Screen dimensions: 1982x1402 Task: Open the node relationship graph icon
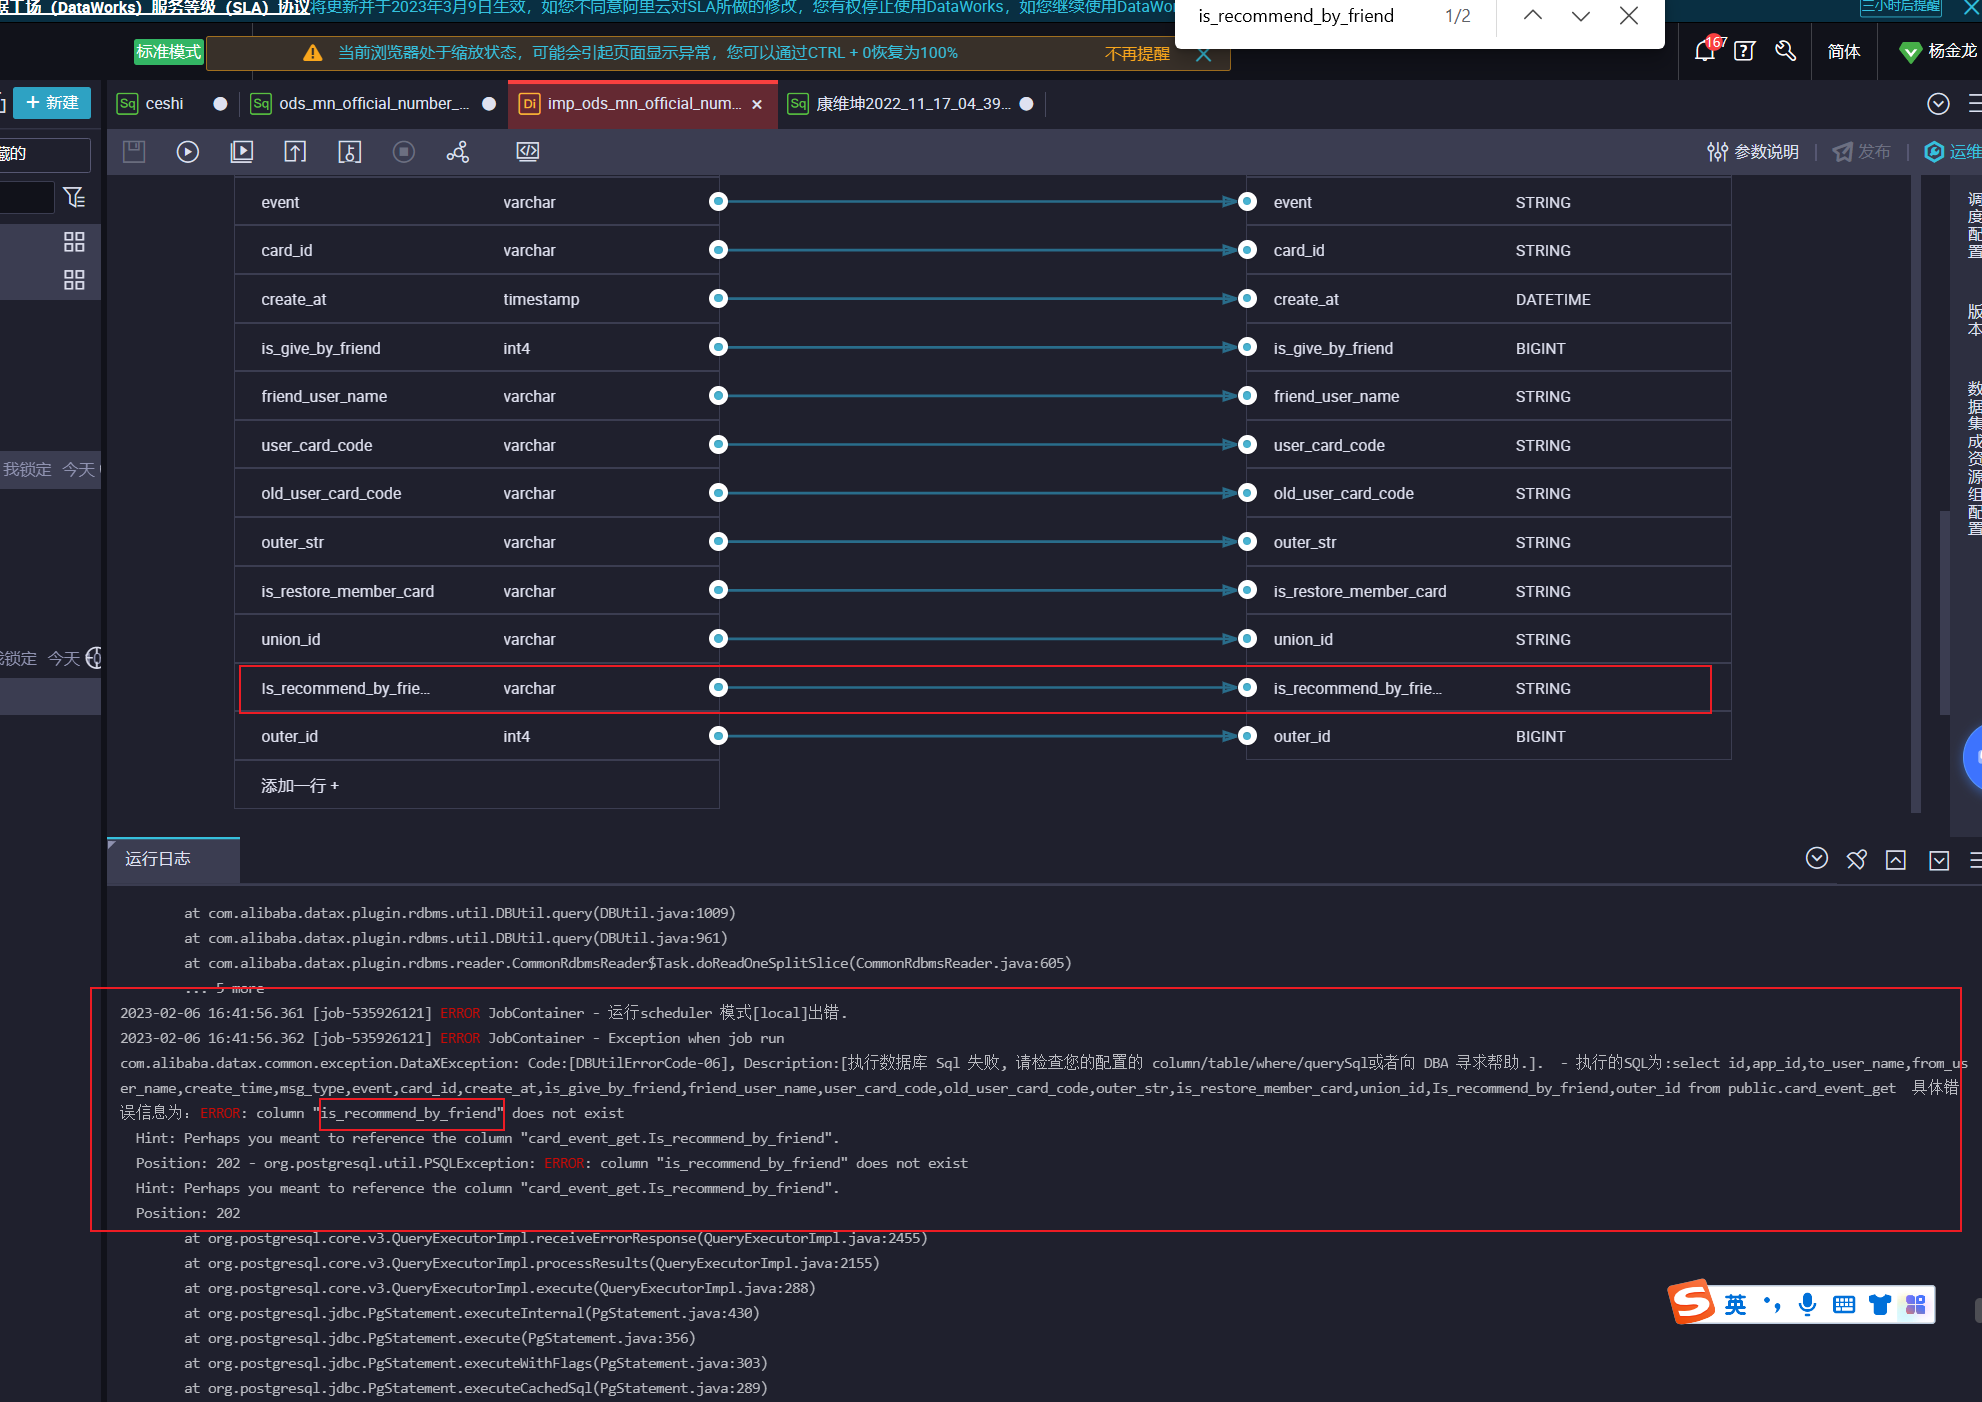tap(458, 152)
